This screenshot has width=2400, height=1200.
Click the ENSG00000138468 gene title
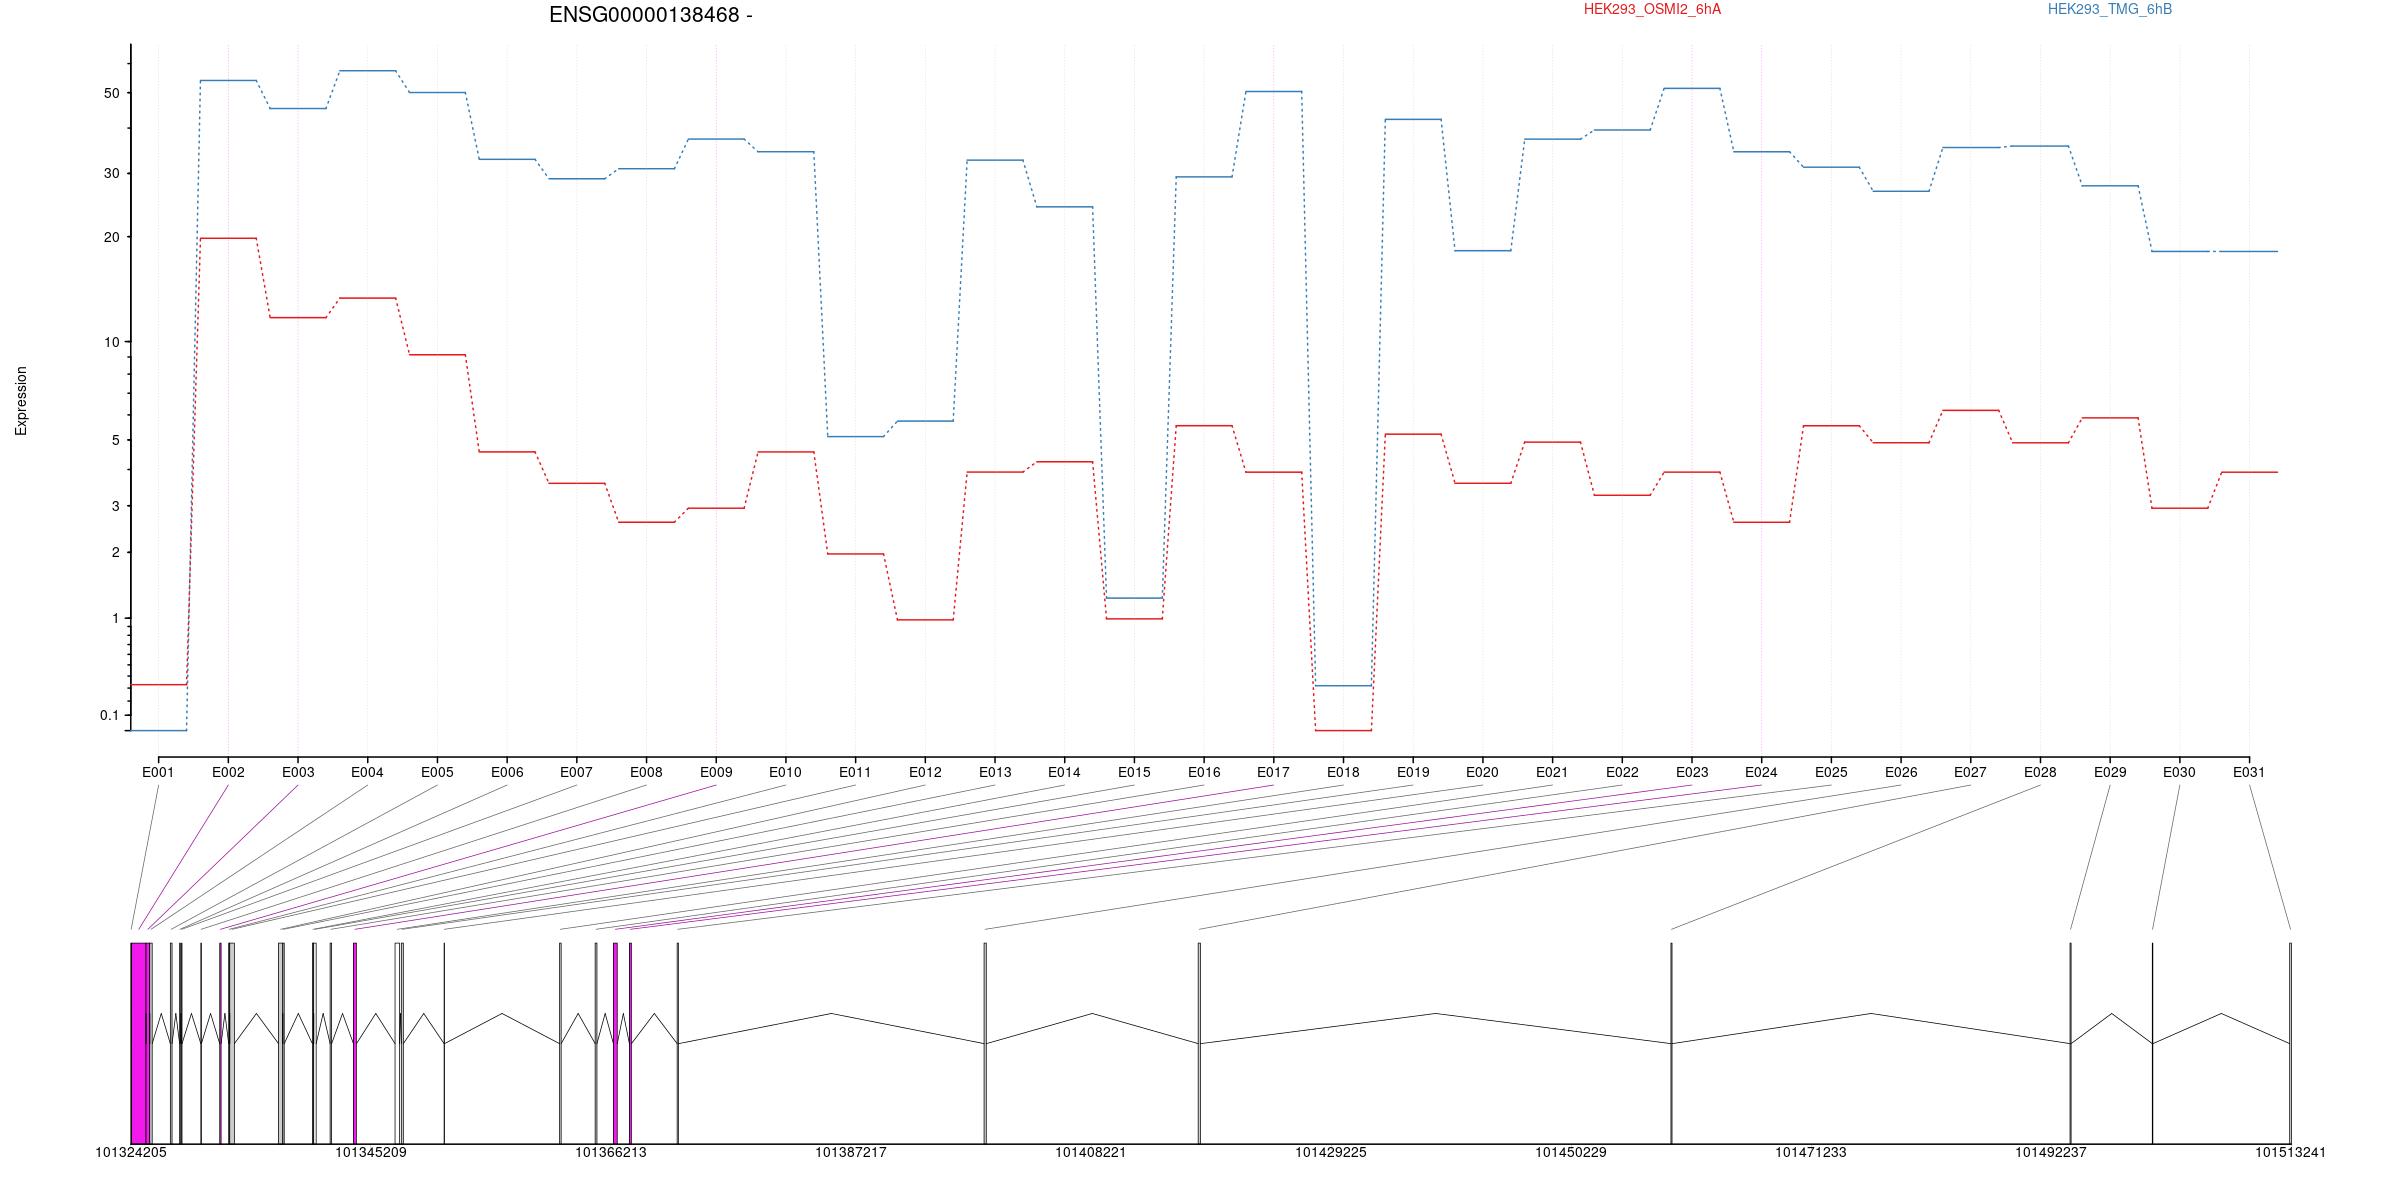(x=650, y=15)
